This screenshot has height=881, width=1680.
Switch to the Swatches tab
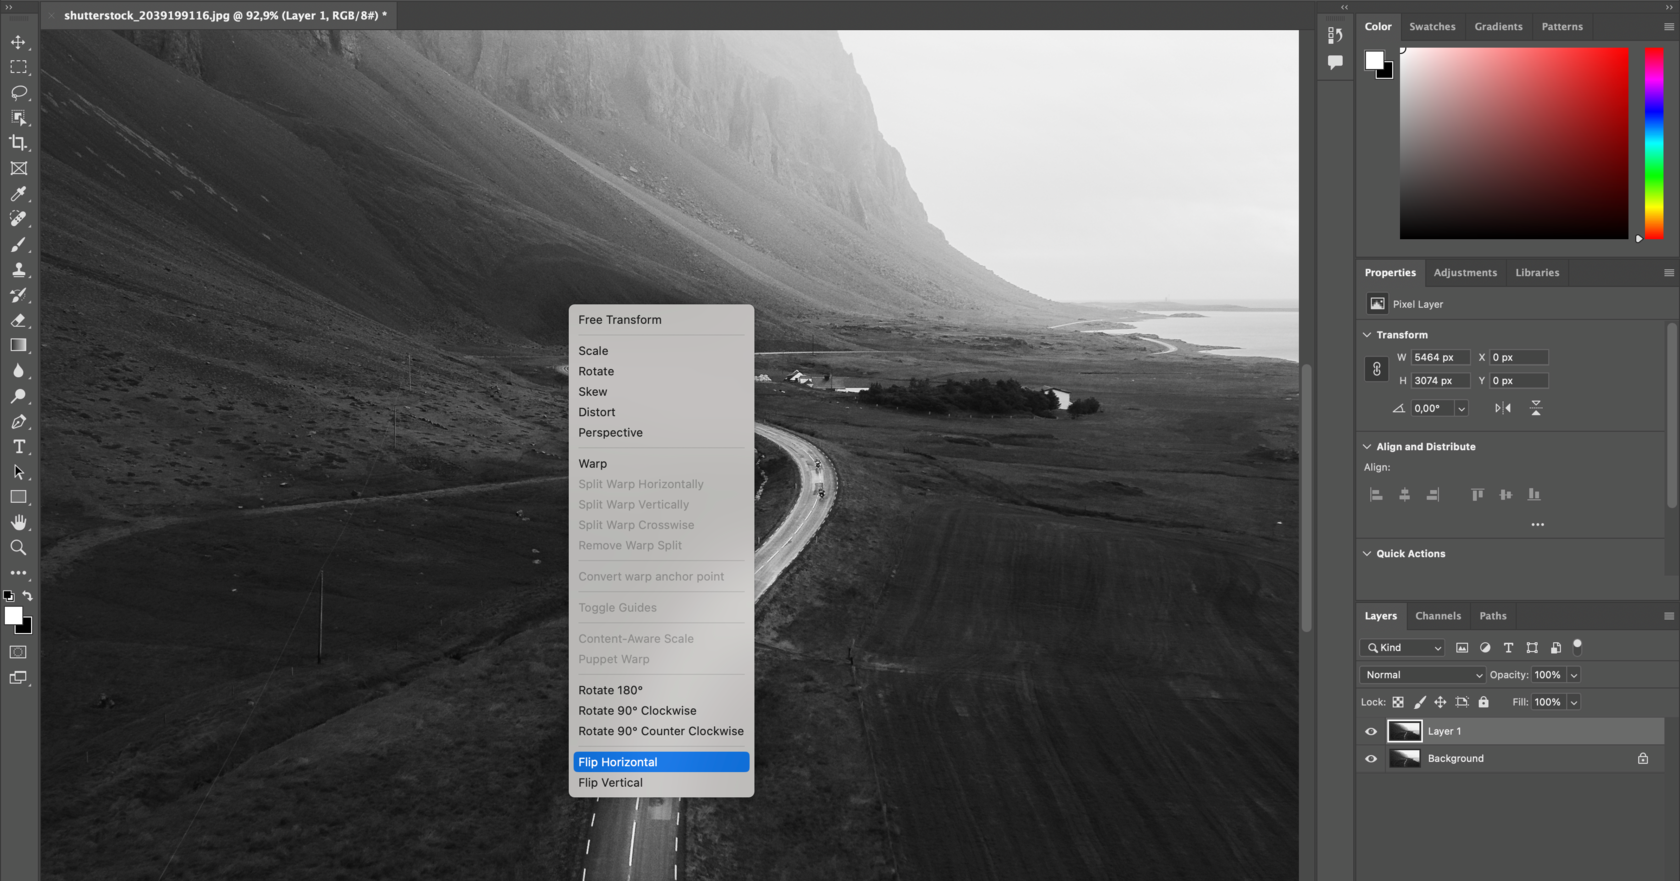pos(1432,27)
